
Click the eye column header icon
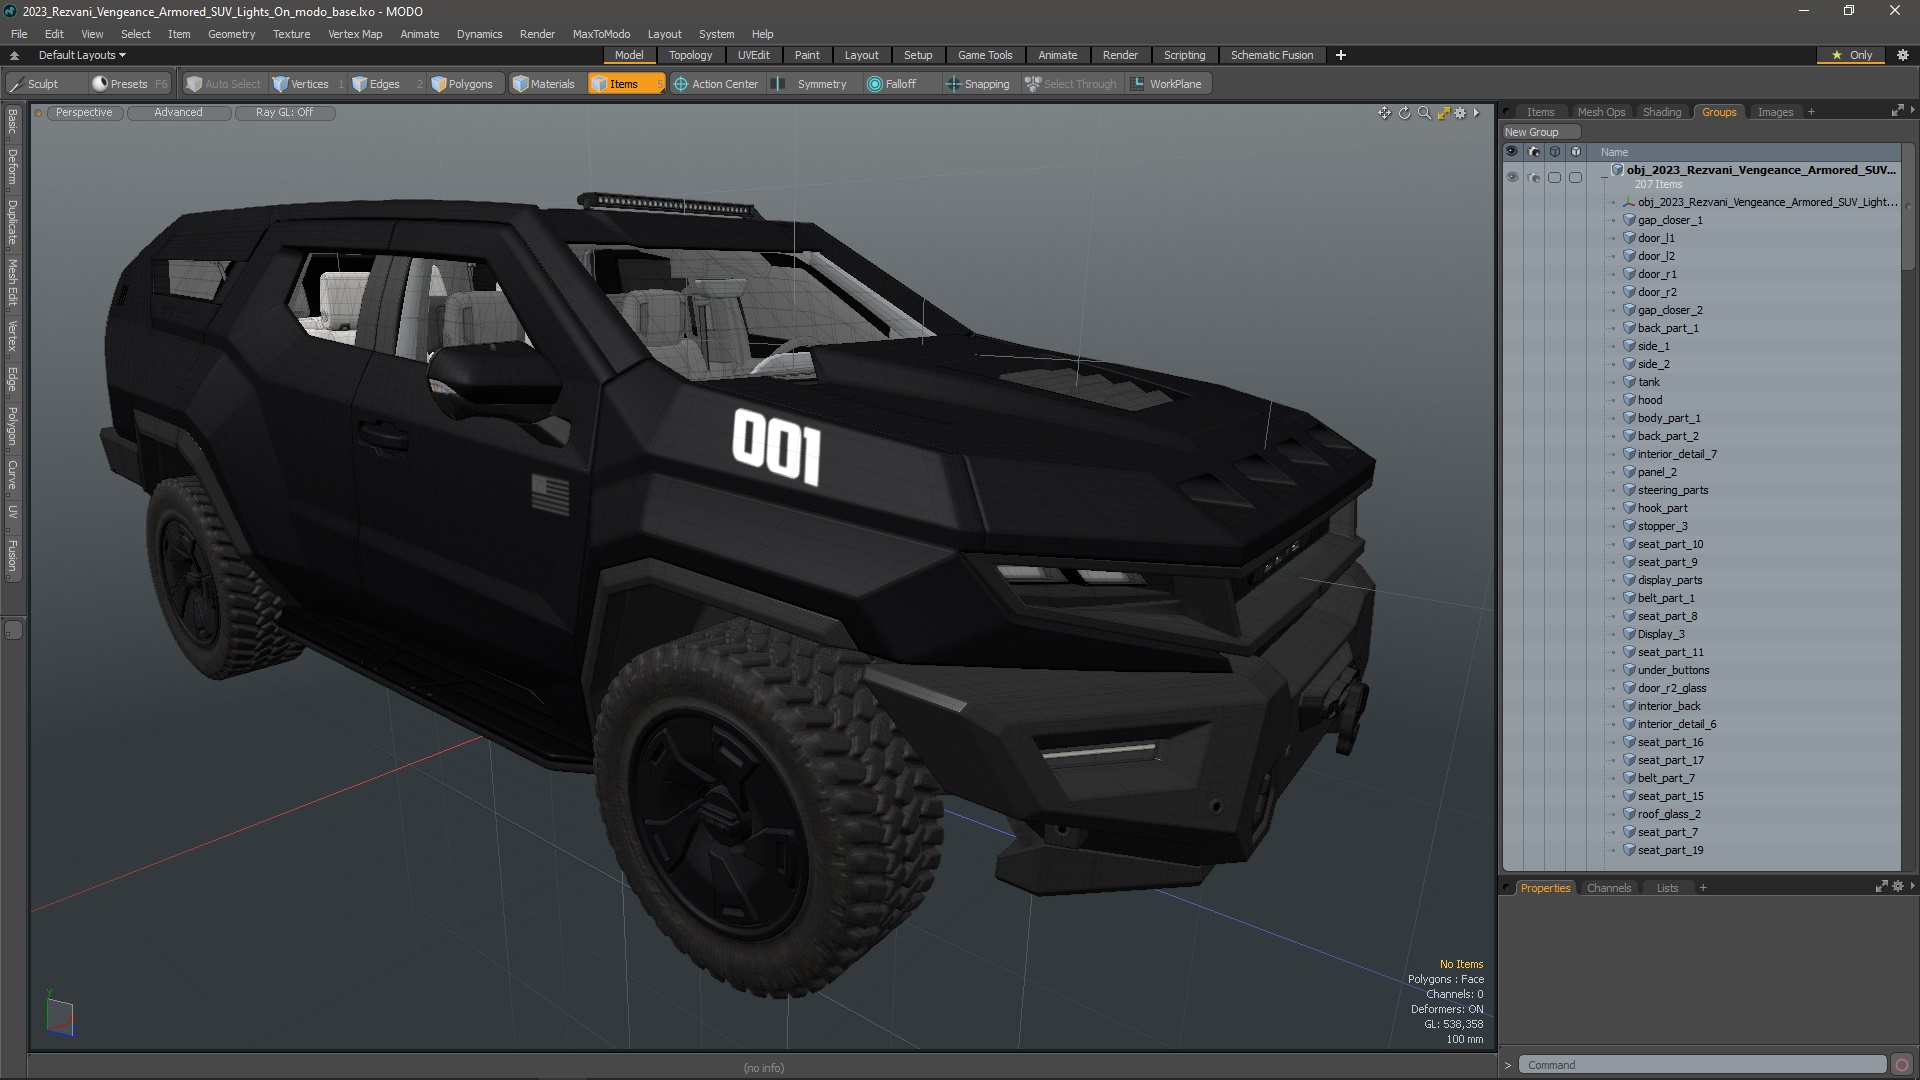coord(1512,152)
